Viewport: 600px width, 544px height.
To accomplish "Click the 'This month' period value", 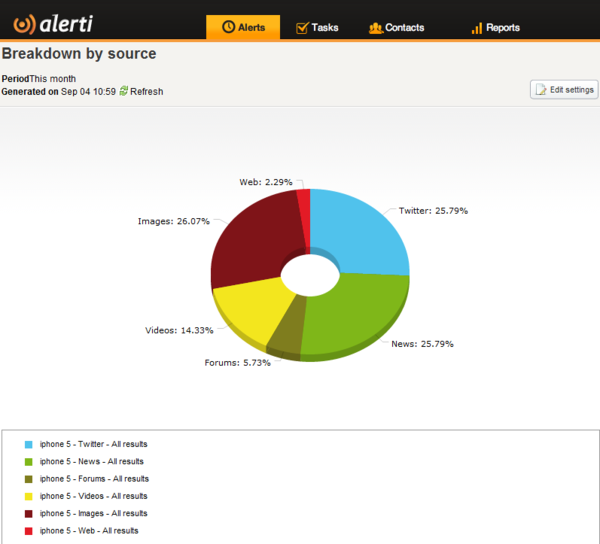I will tap(52, 79).
